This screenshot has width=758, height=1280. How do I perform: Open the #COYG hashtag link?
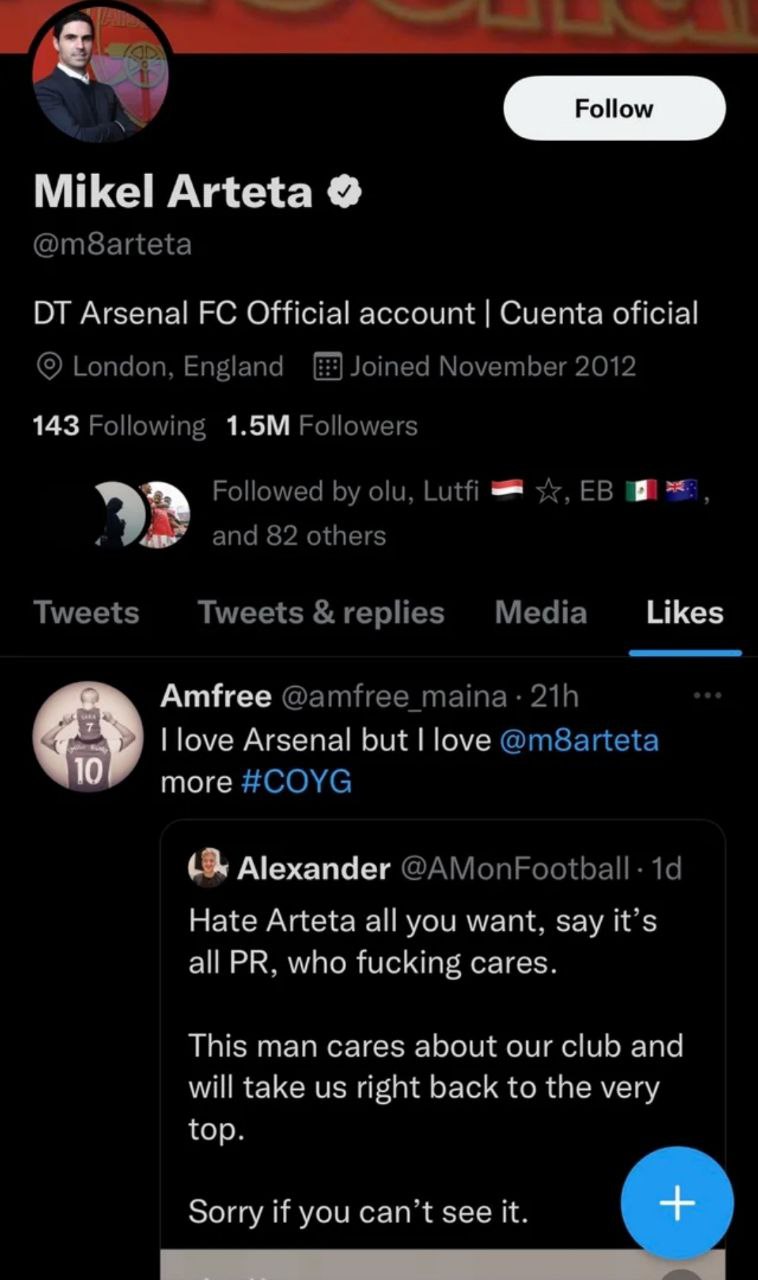pos(296,782)
